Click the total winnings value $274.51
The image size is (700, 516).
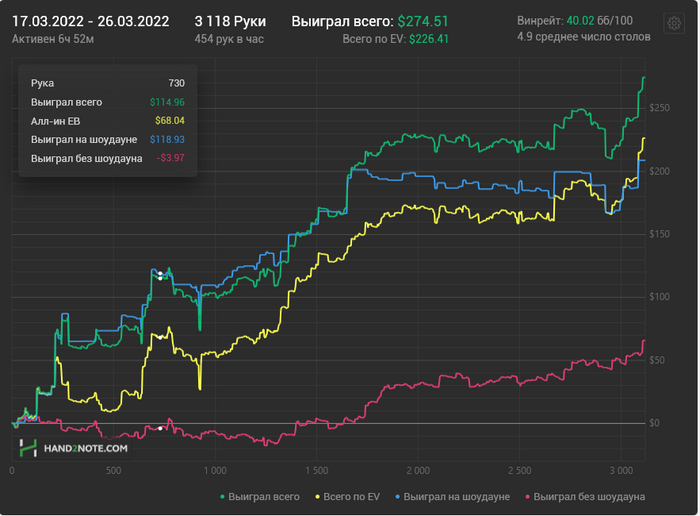click(423, 21)
